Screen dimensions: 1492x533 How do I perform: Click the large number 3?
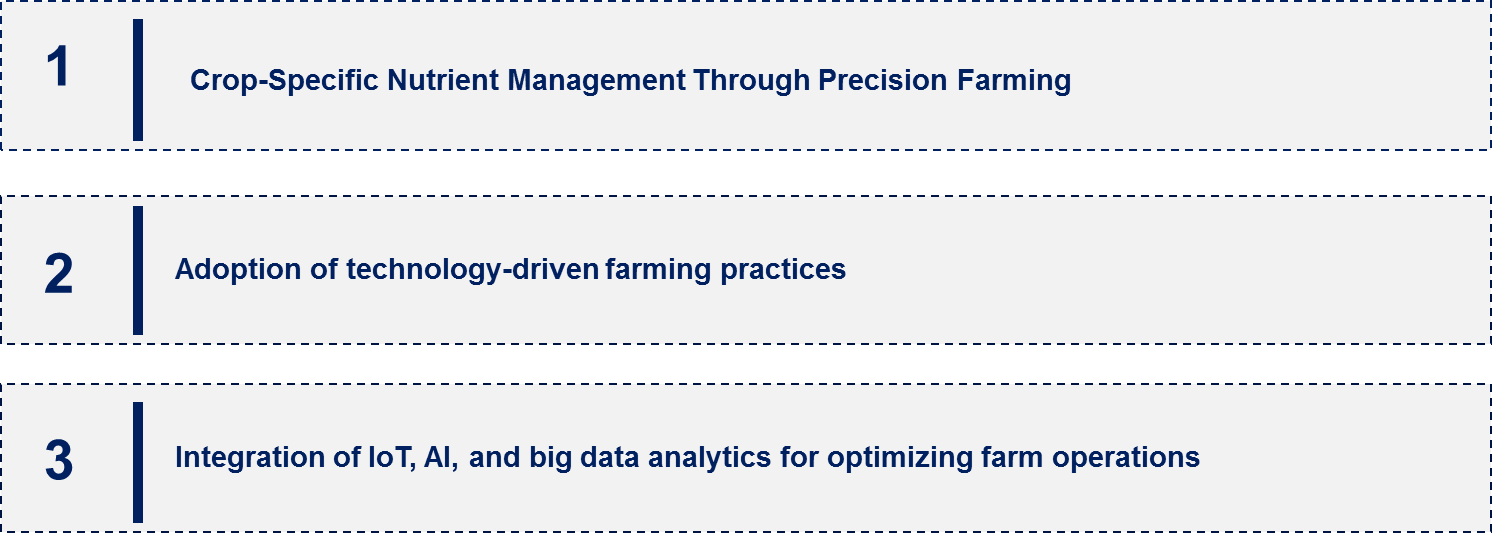click(x=59, y=460)
